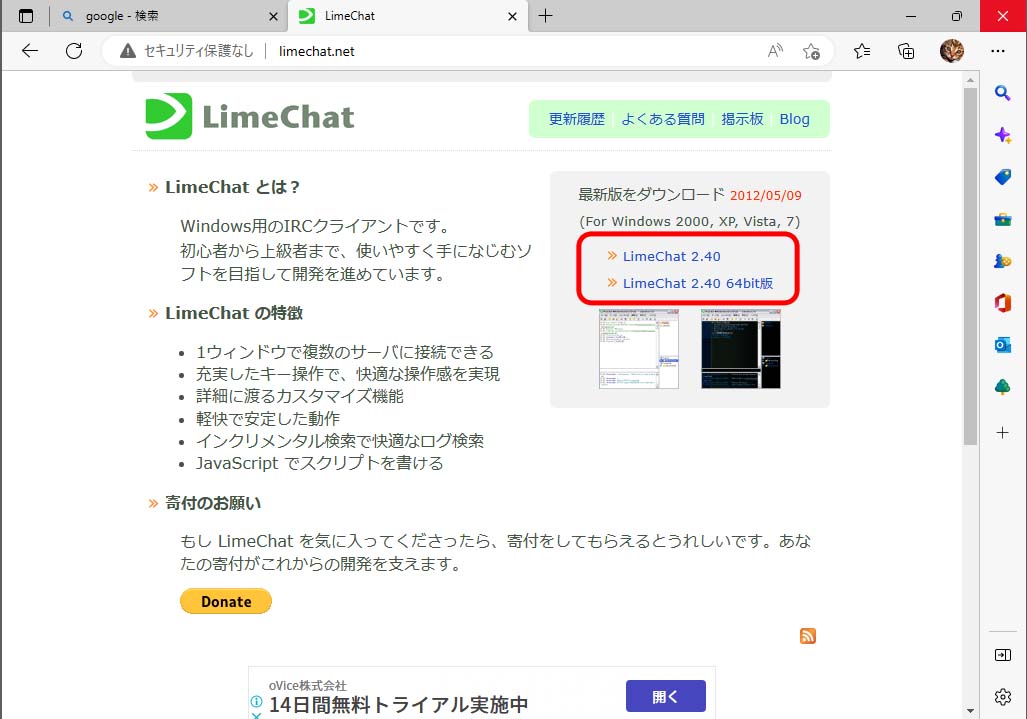The width and height of the screenshot is (1027, 719).
Task: Go back to the previous page
Action: 29,51
